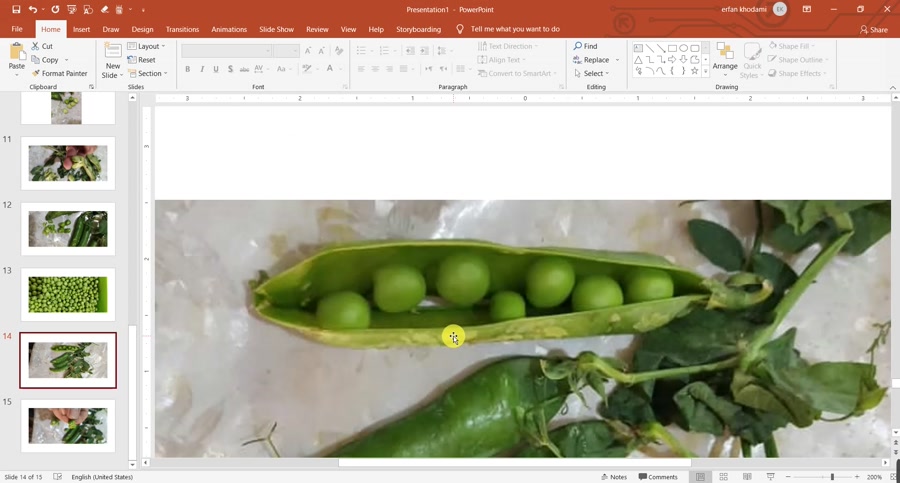The width and height of the screenshot is (900, 483).
Task: Click the Undo arrow icon
Action: tap(33, 10)
